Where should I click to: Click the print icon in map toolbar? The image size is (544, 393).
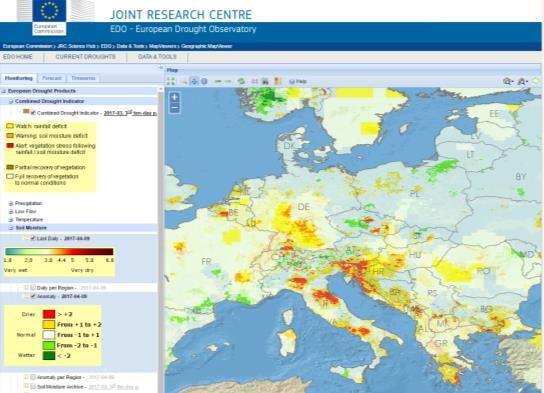(x=265, y=82)
